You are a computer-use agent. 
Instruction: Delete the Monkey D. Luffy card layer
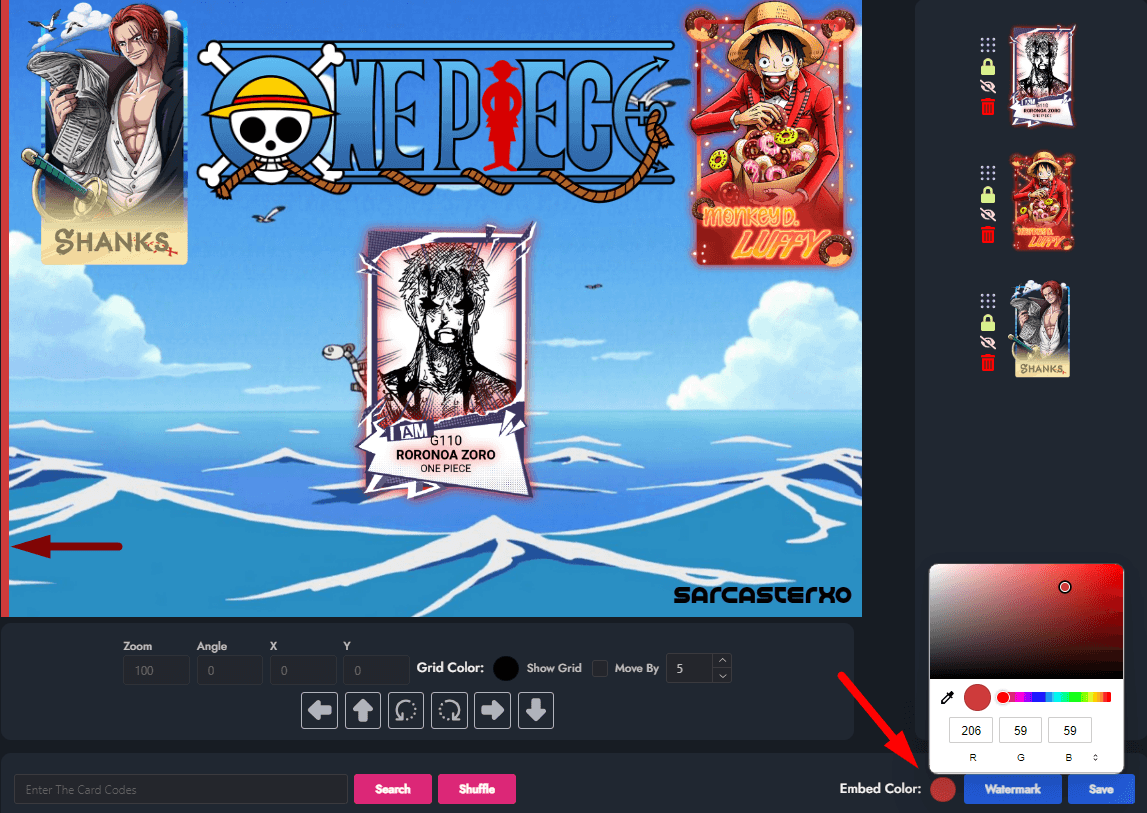[988, 234]
